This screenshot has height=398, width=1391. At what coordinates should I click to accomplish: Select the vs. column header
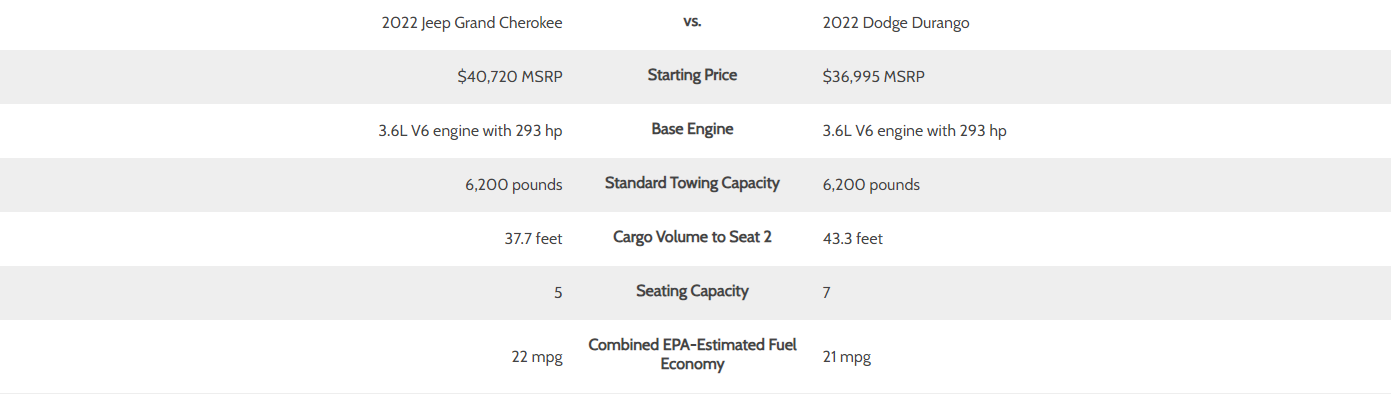(x=692, y=21)
